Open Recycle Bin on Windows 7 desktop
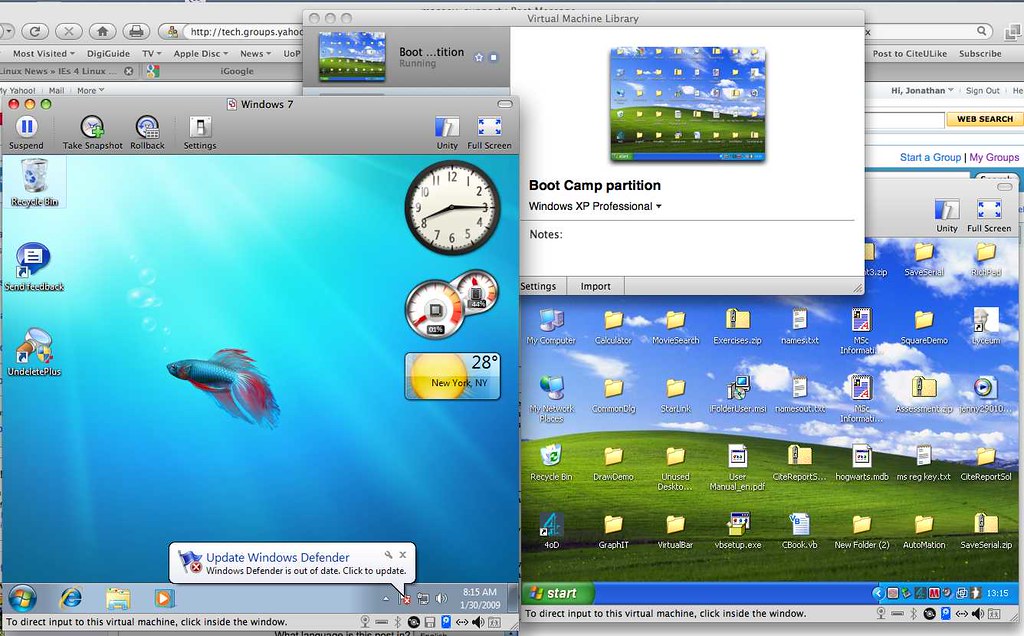 pyautogui.click(x=35, y=183)
